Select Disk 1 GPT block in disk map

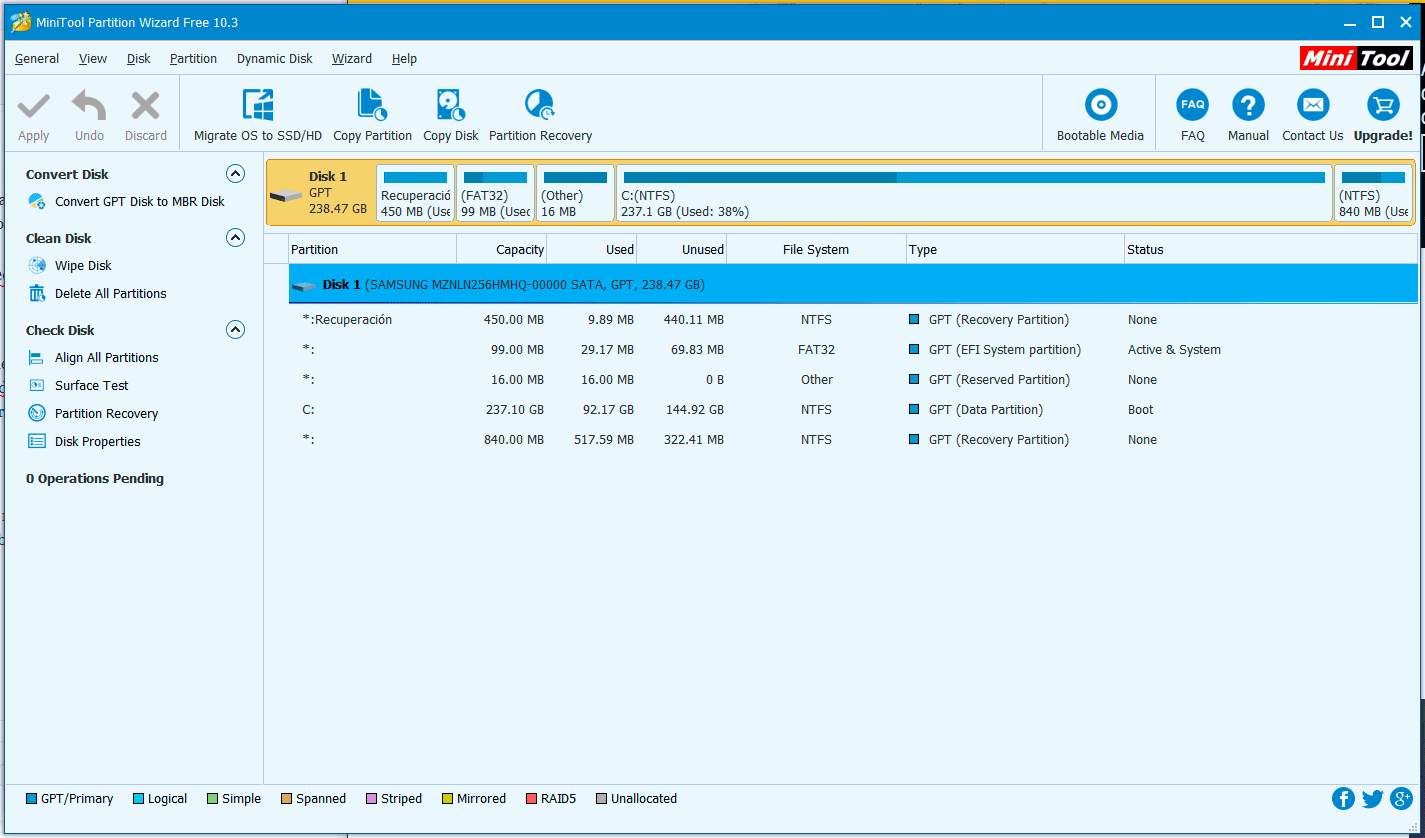pyautogui.click(x=320, y=193)
